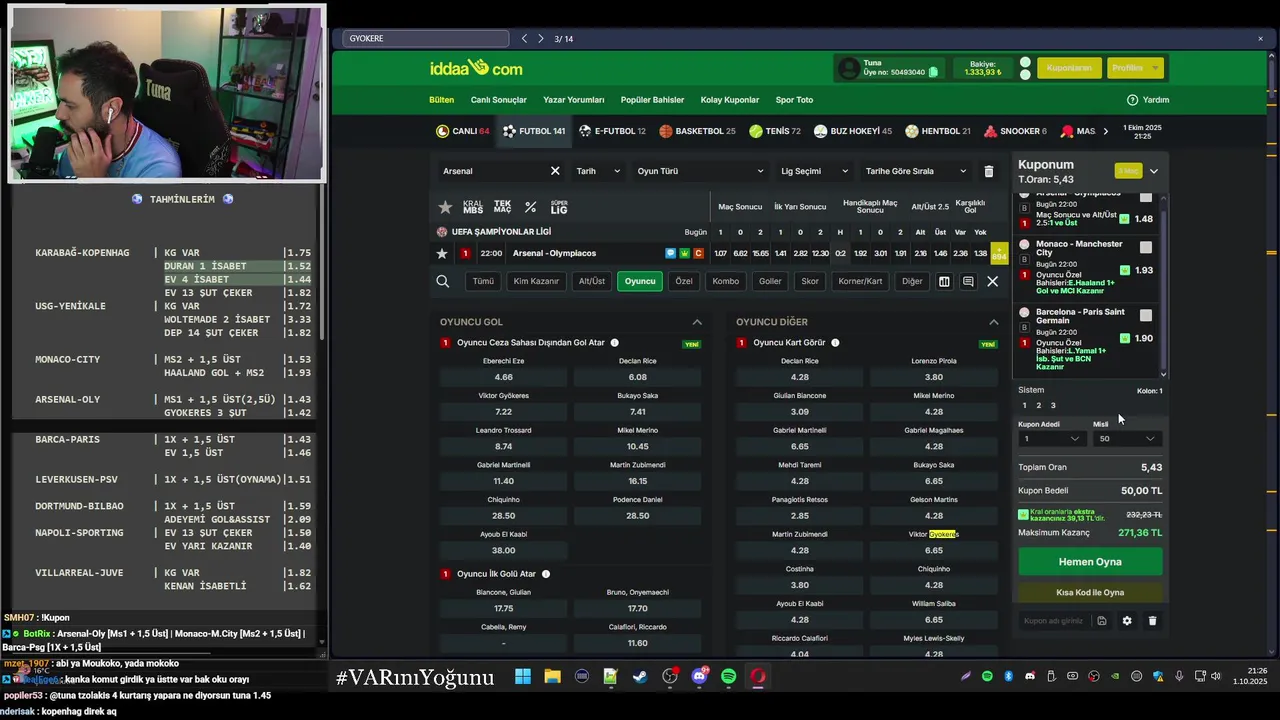Pick Eberechi Eze 4.66 odds
Image resolution: width=1280 pixels, height=720 pixels.
point(504,377)
